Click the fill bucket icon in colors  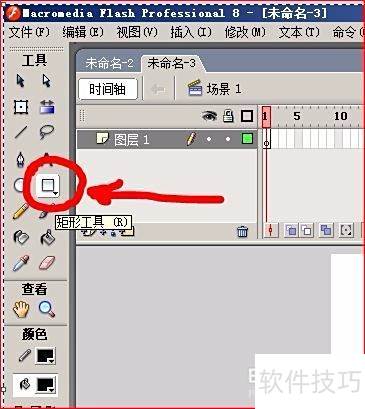[25, 384]
